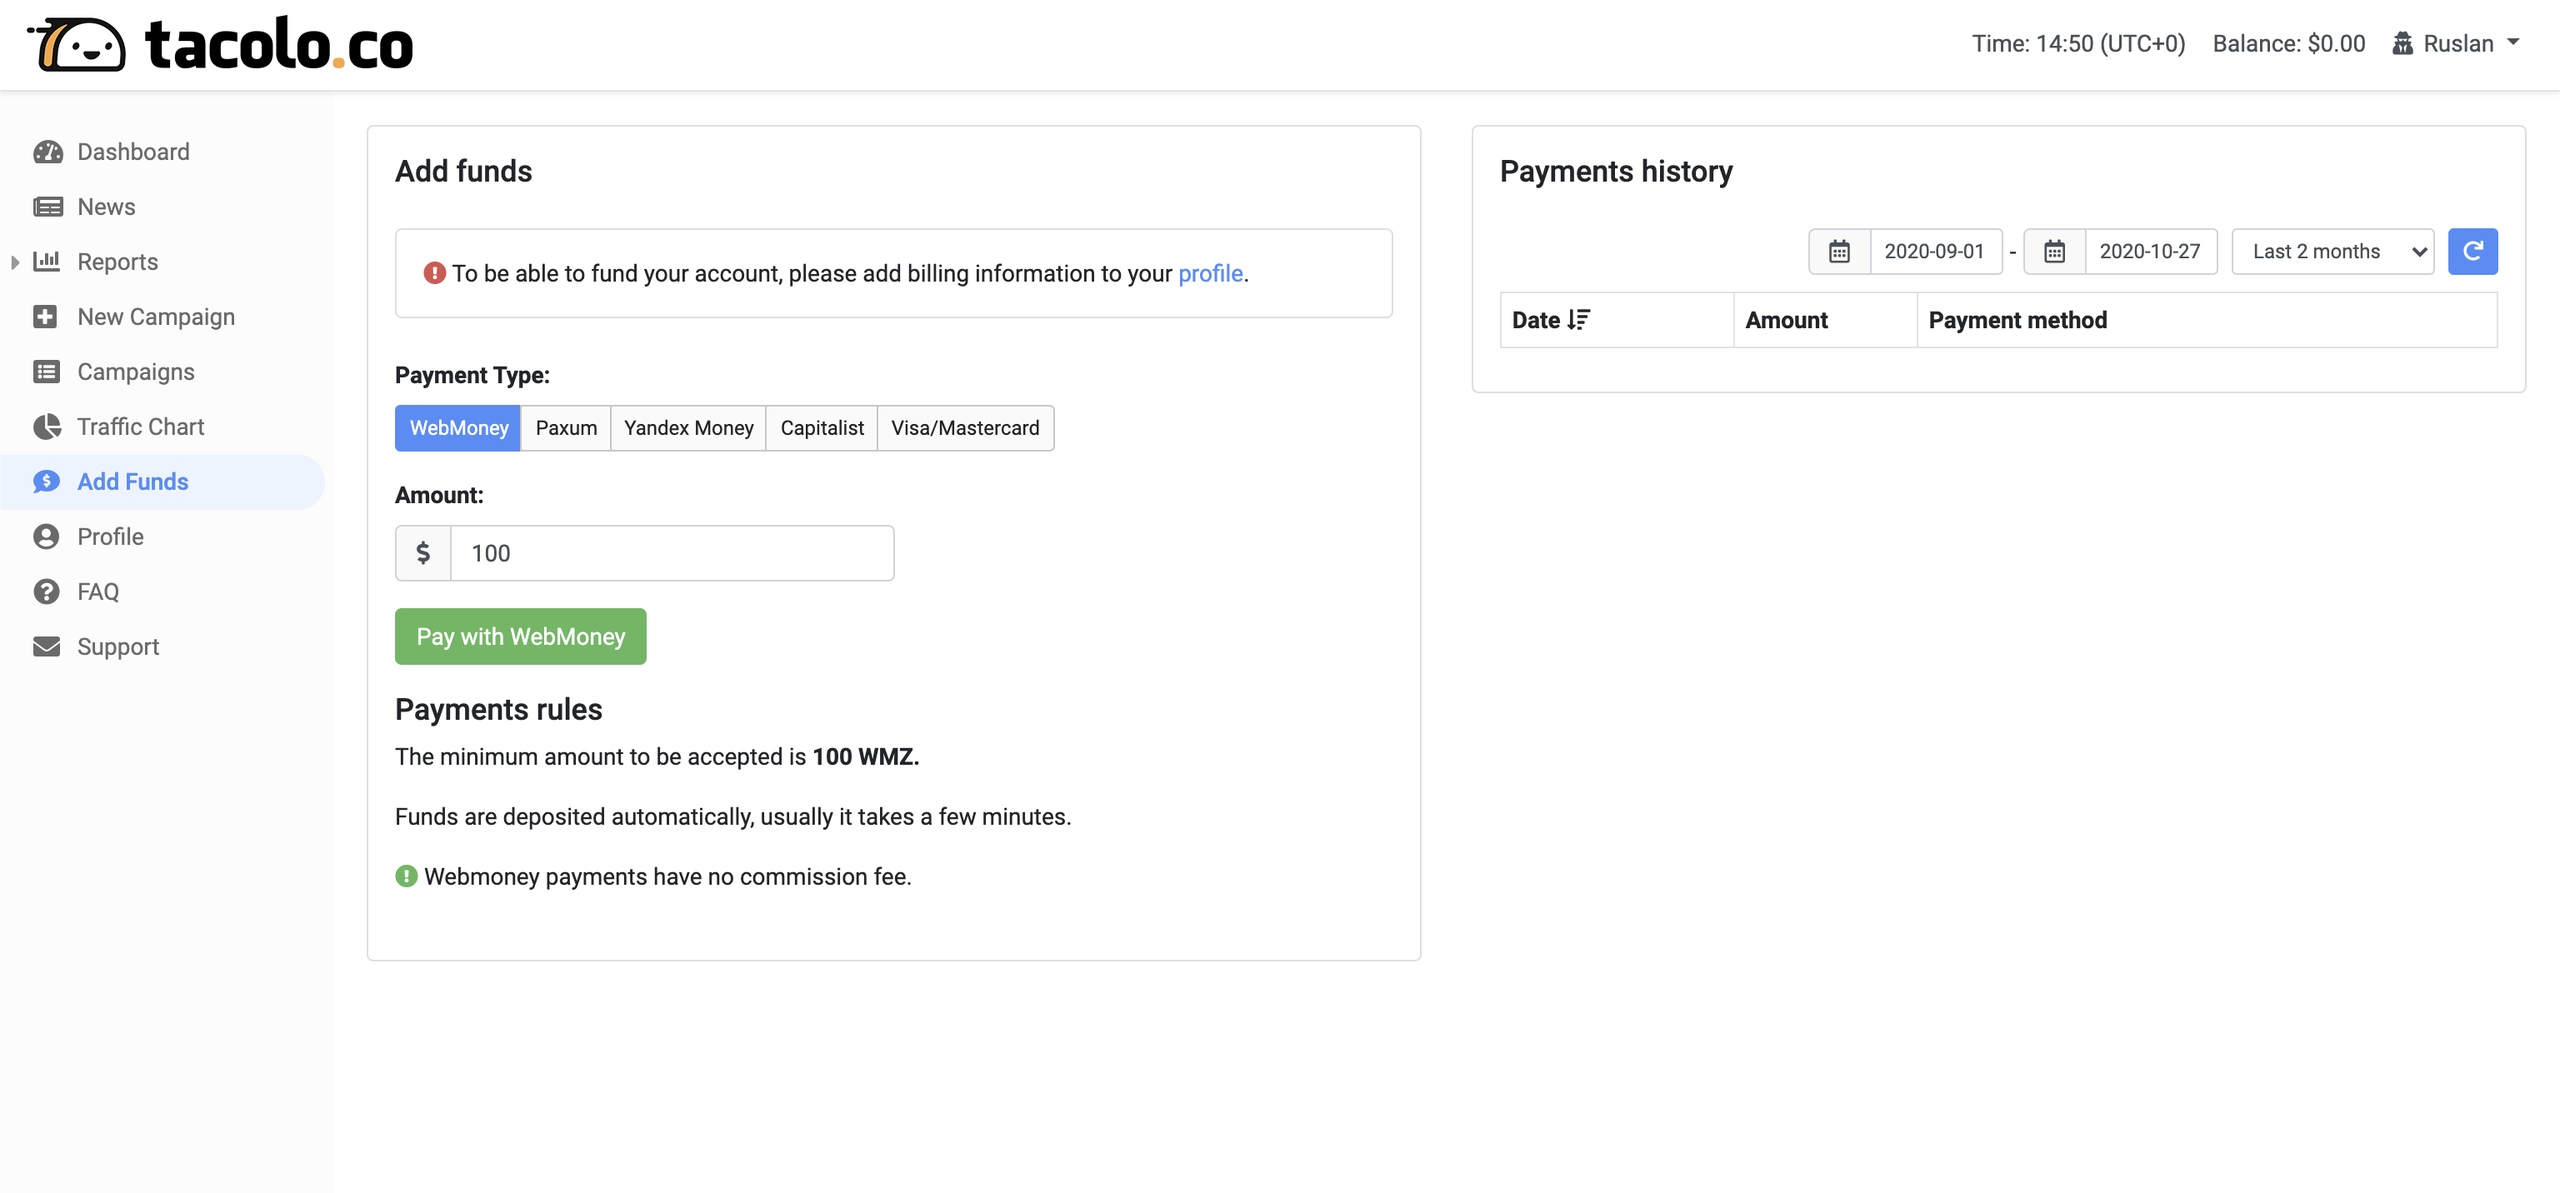Select Paxum payment type
The image size is (2560, 1193).
(565, 428)
